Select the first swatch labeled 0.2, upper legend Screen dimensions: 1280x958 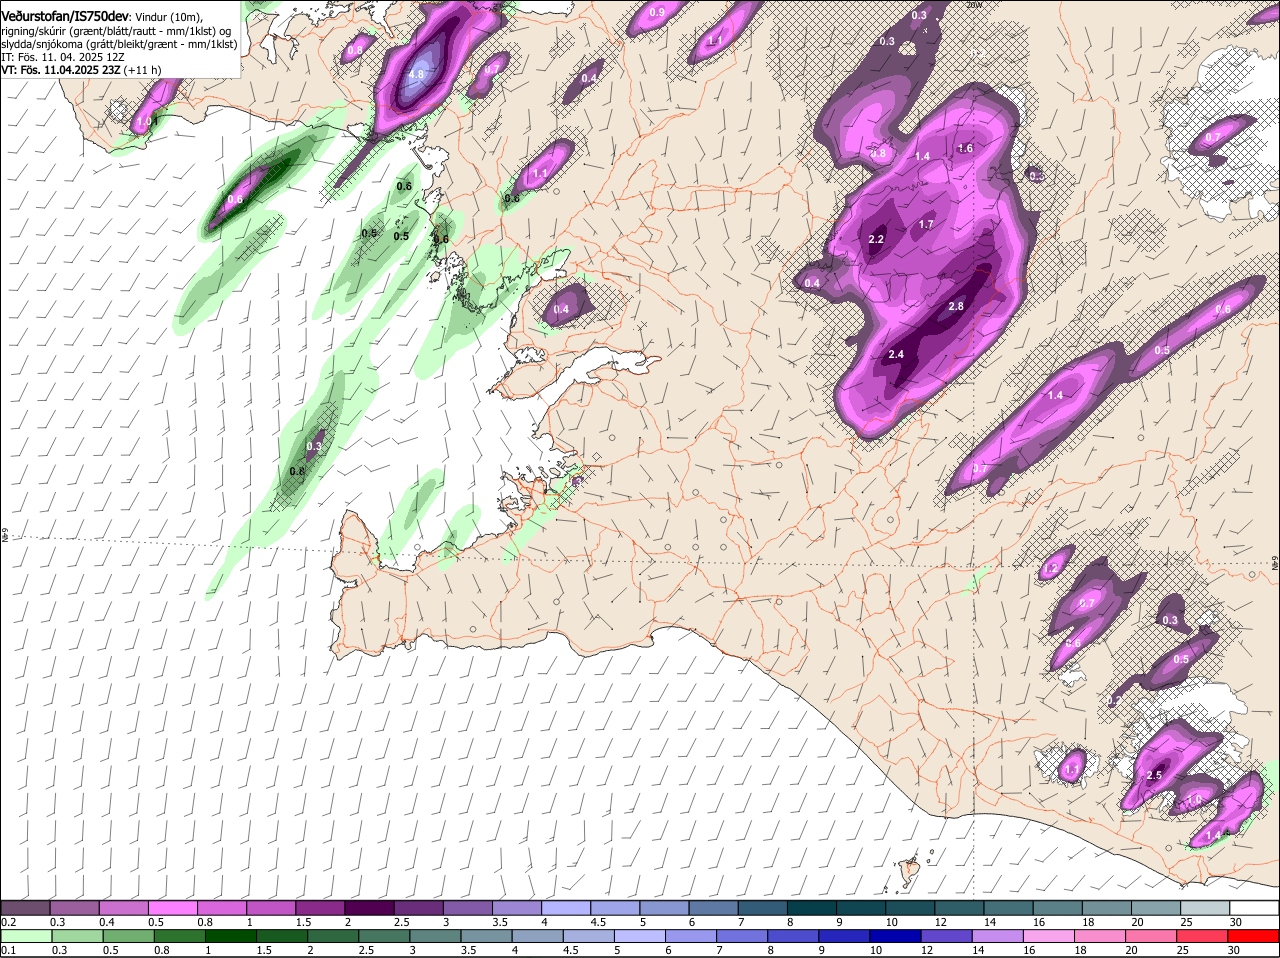coord(26,908)
